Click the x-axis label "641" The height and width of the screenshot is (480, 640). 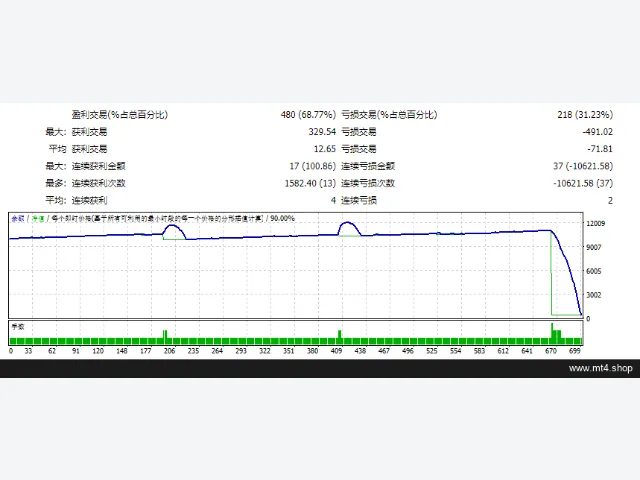[527, 351]
